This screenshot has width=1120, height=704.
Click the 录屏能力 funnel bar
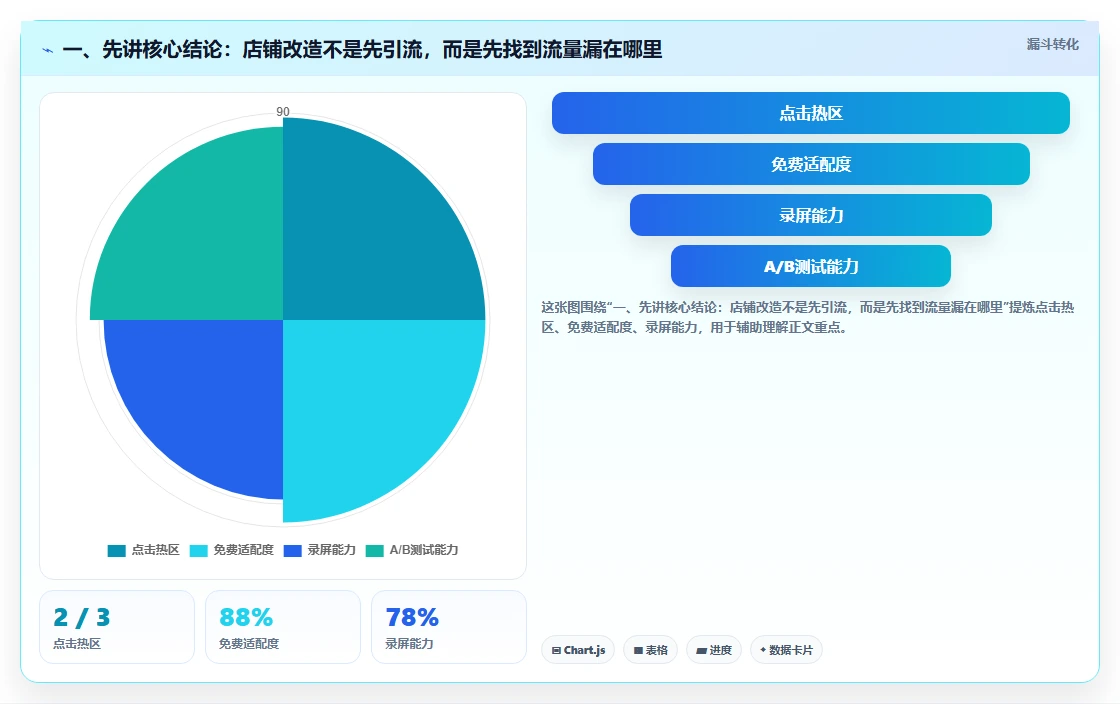coord(811,215)
